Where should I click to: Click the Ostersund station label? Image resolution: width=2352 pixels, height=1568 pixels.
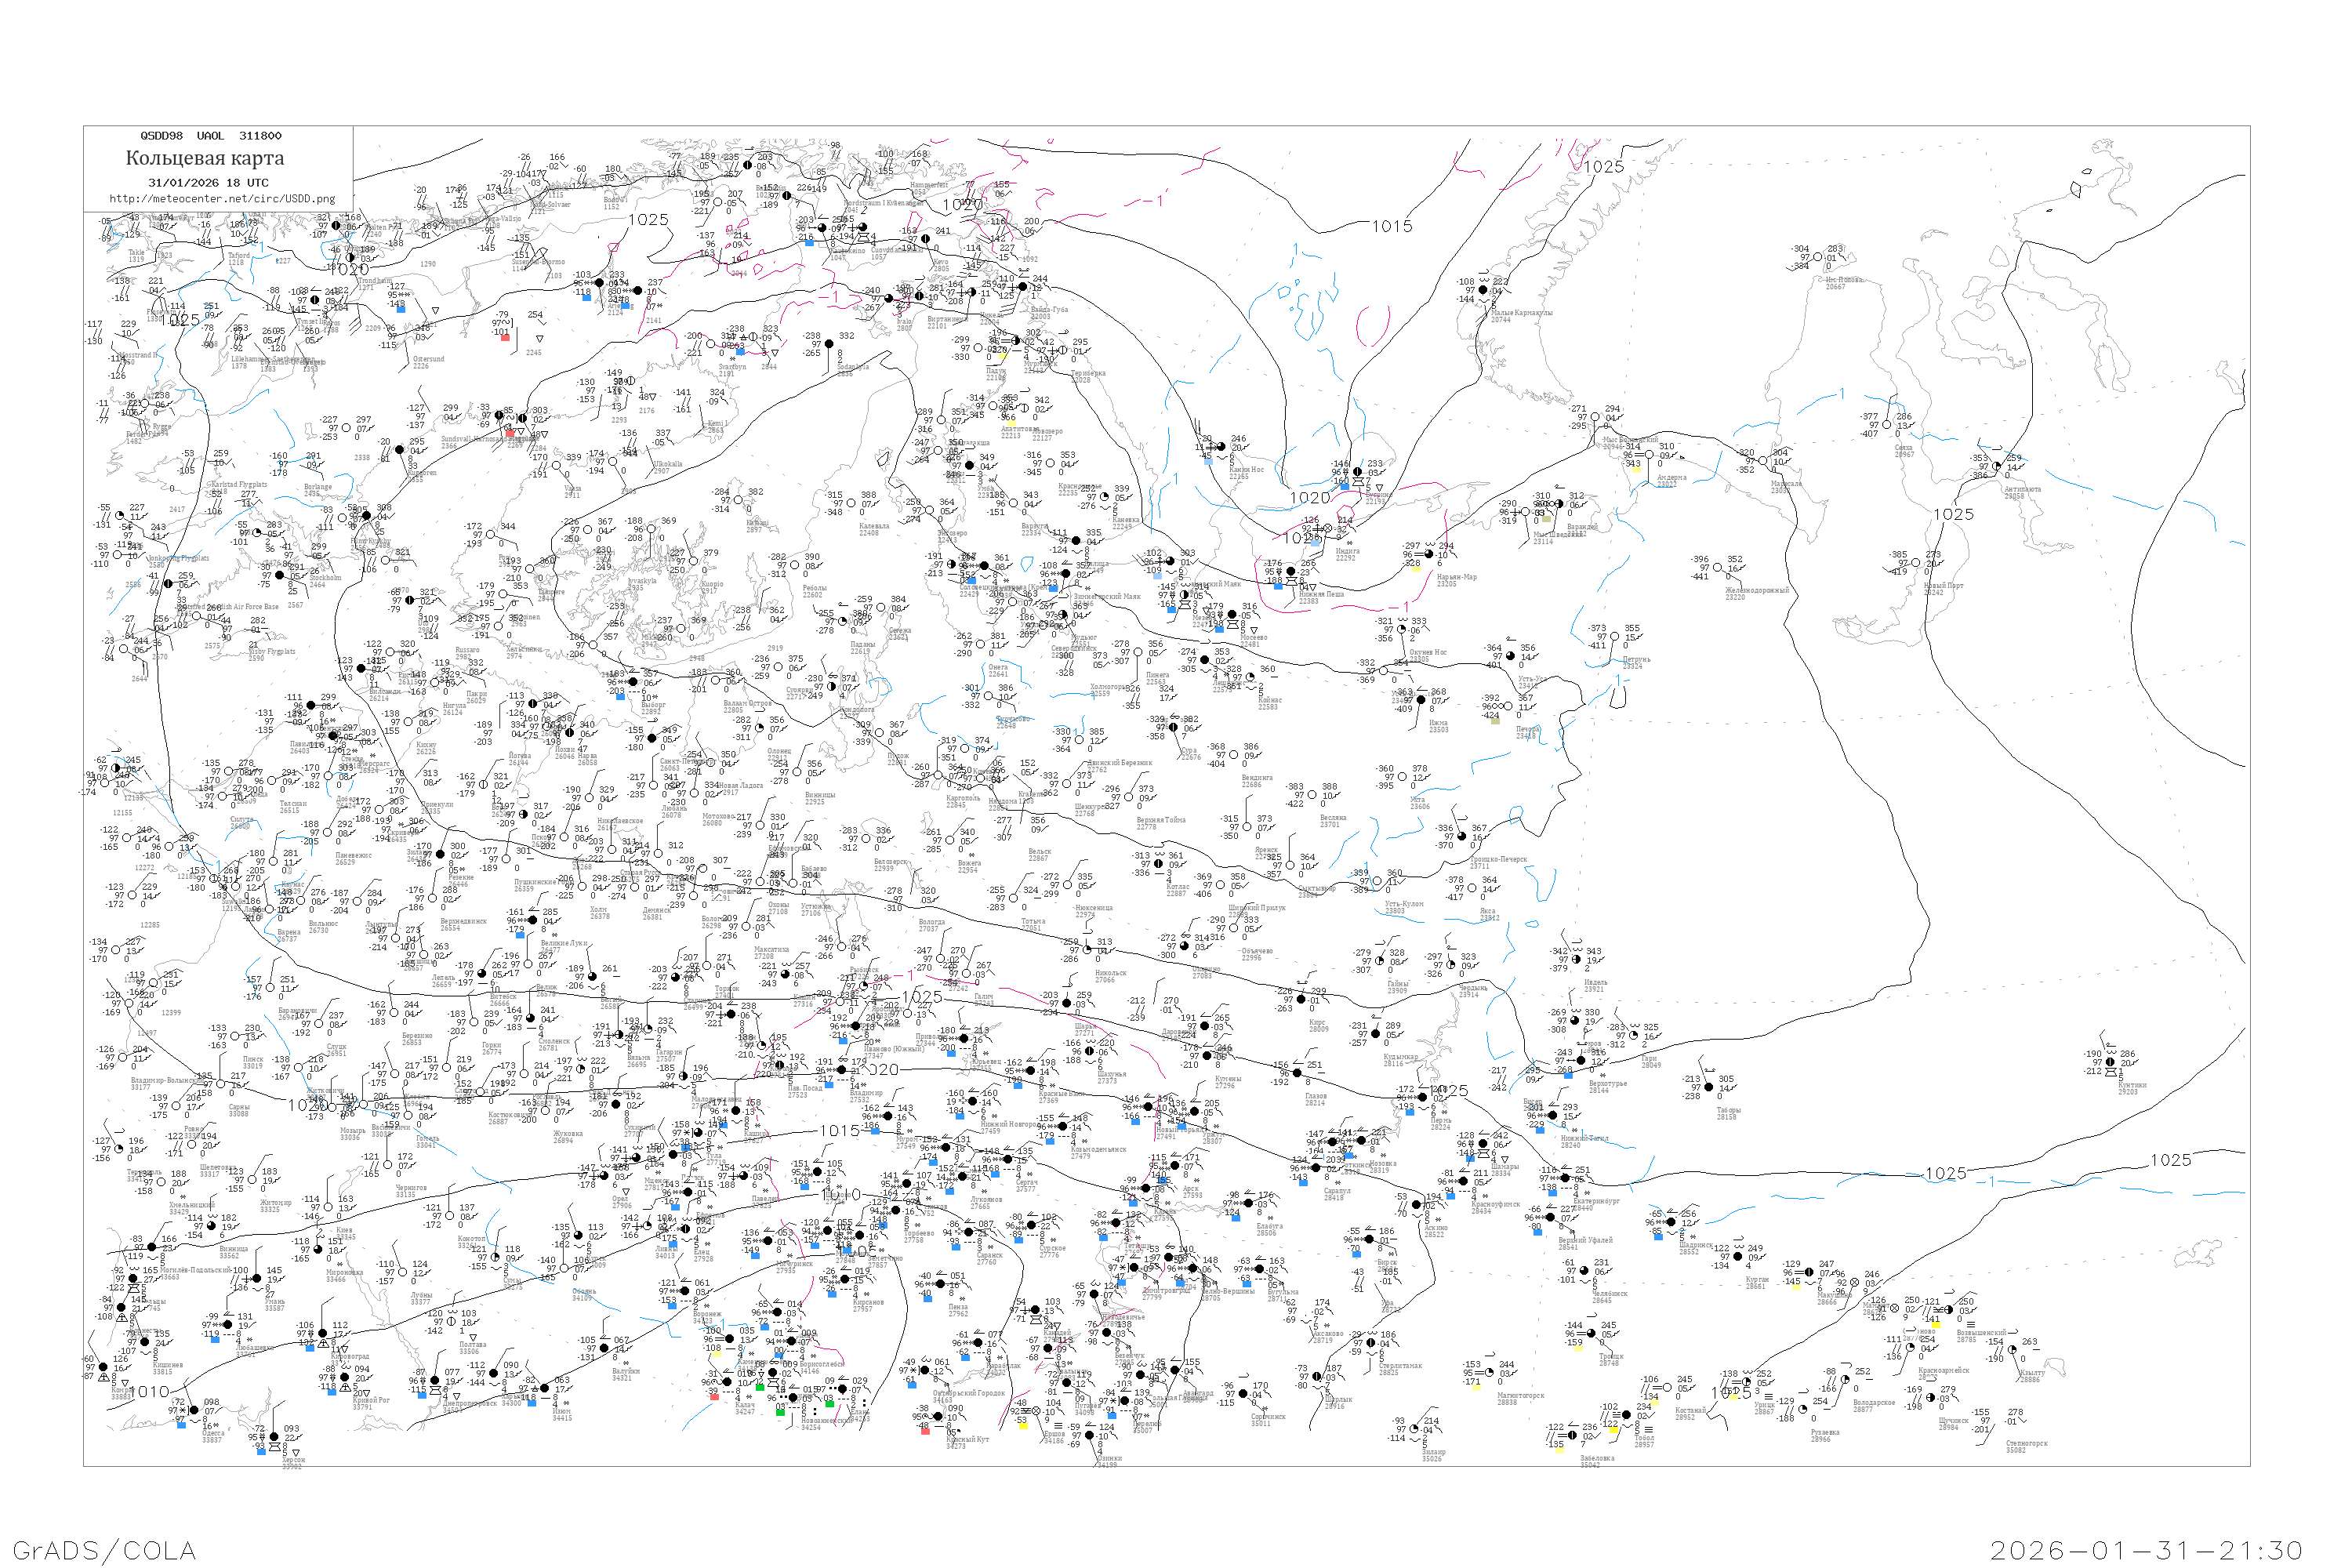[x=429, y=360]
